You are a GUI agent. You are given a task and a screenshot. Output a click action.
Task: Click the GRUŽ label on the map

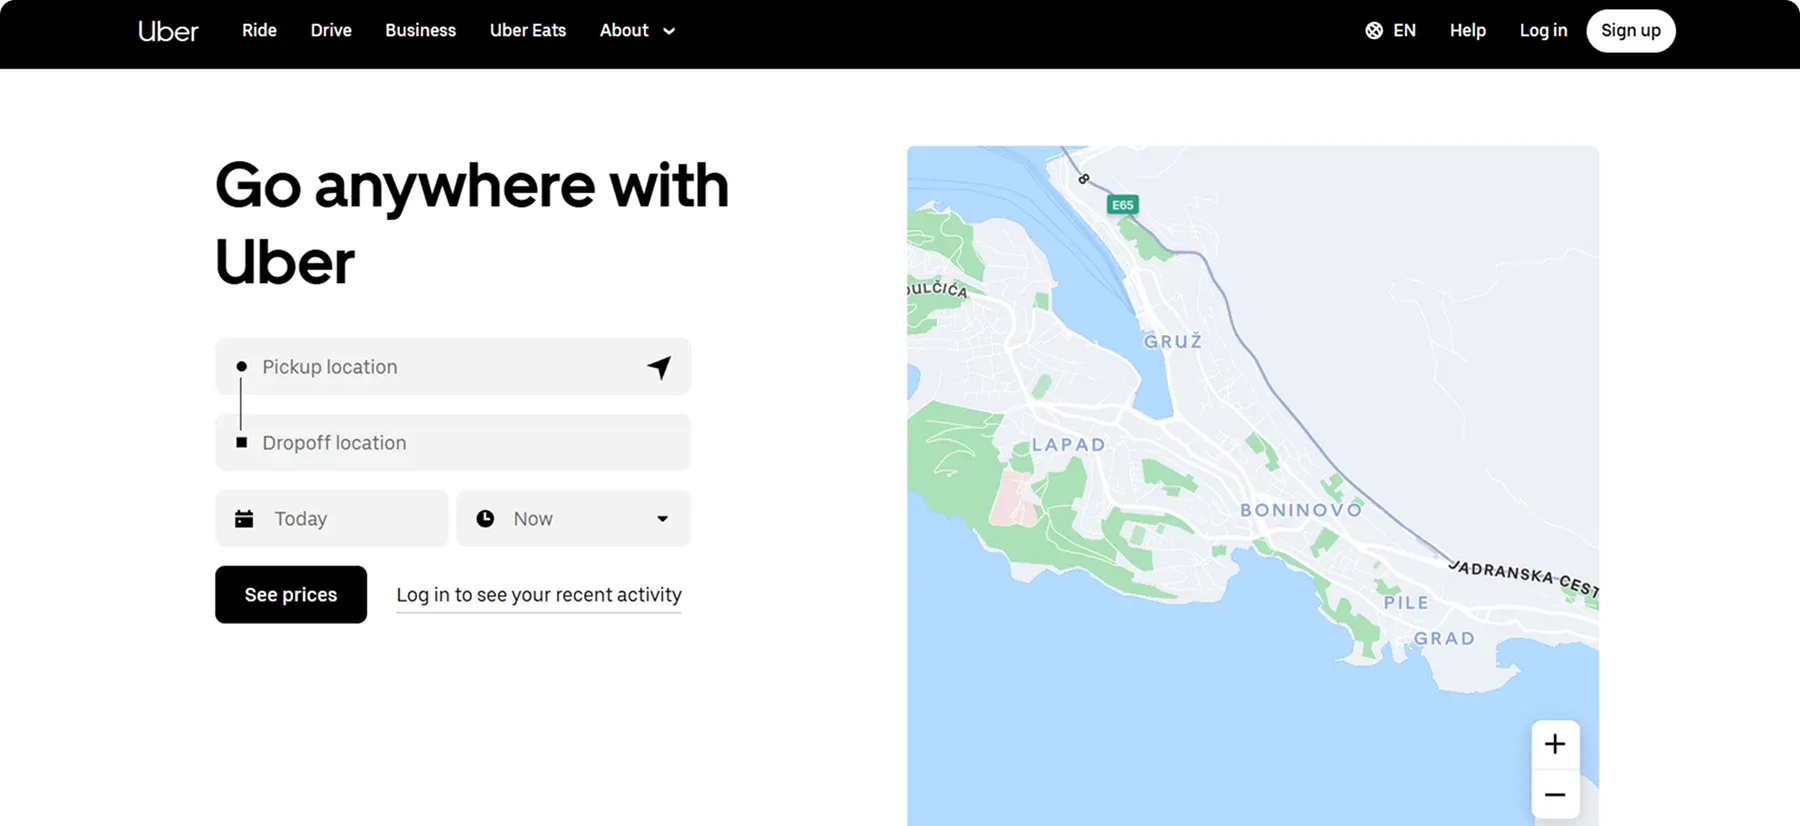(1173, 342)
